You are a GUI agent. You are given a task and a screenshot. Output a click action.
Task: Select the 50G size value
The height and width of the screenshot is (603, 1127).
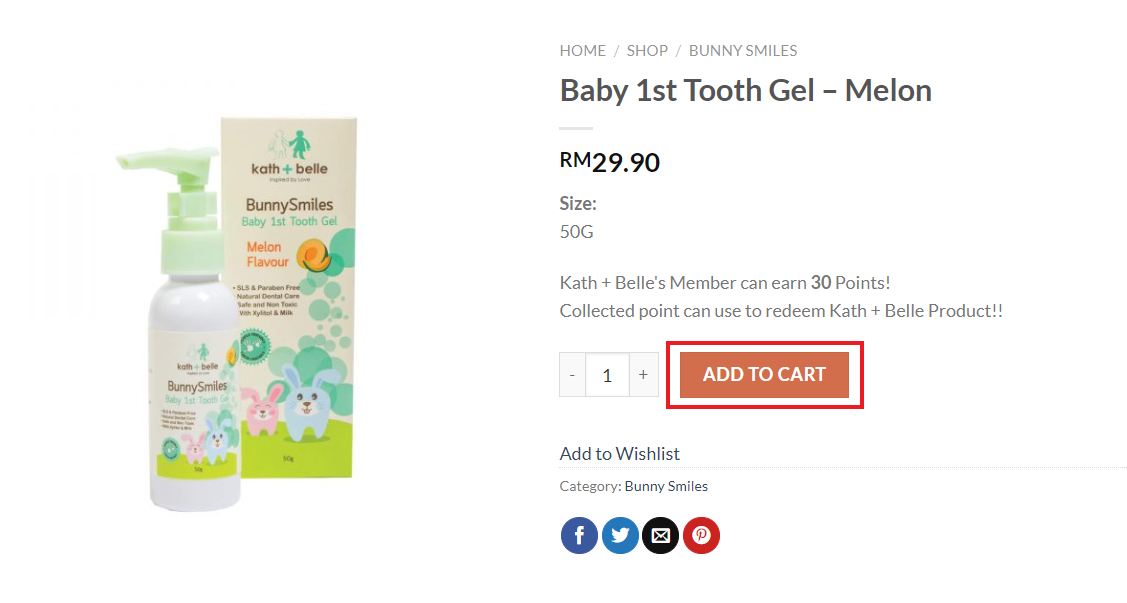[x=578, y=232]
